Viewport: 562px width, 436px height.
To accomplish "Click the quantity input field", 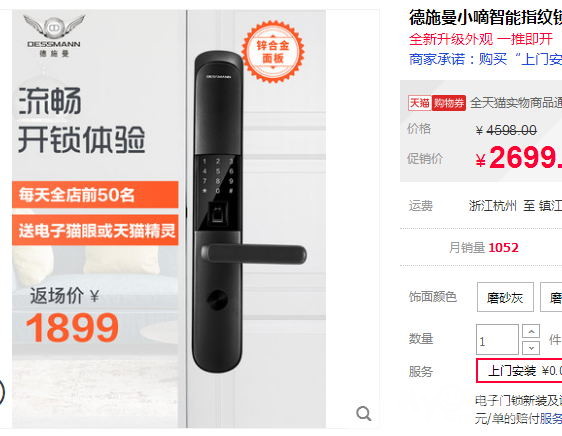I will [x=497, y=340].
